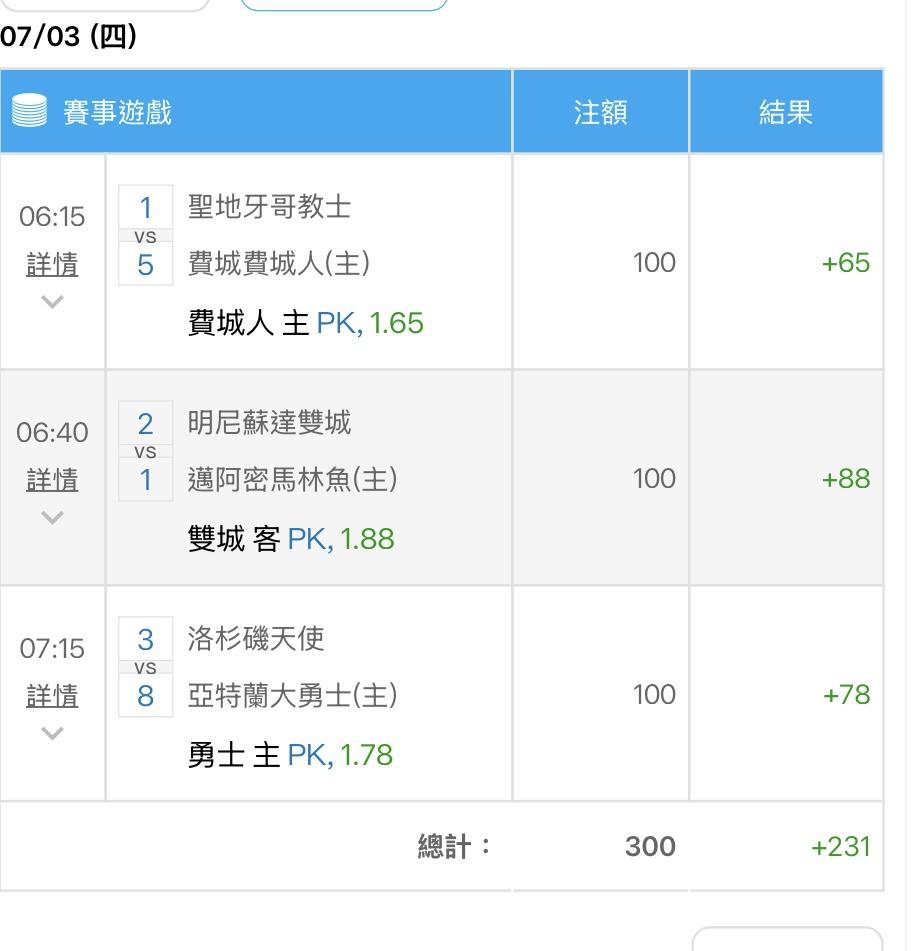Select the 3 vs 8 score box
The image size is (918, 951).
point(146,667)
